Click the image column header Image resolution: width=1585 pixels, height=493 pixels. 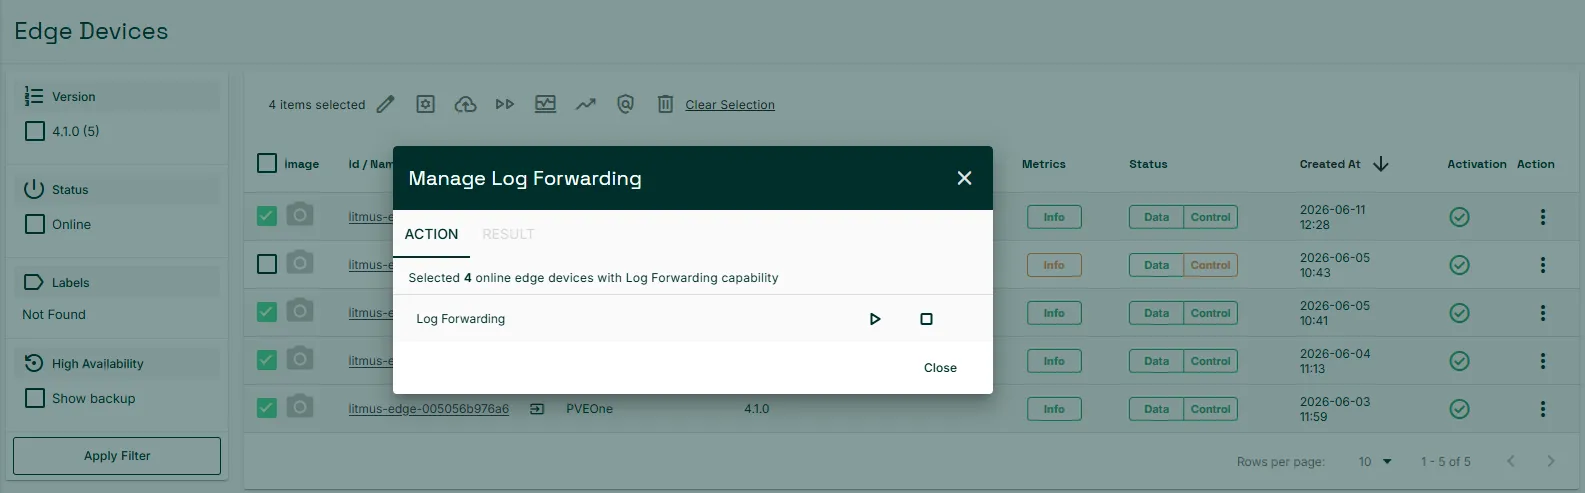(x=302, y=164)
